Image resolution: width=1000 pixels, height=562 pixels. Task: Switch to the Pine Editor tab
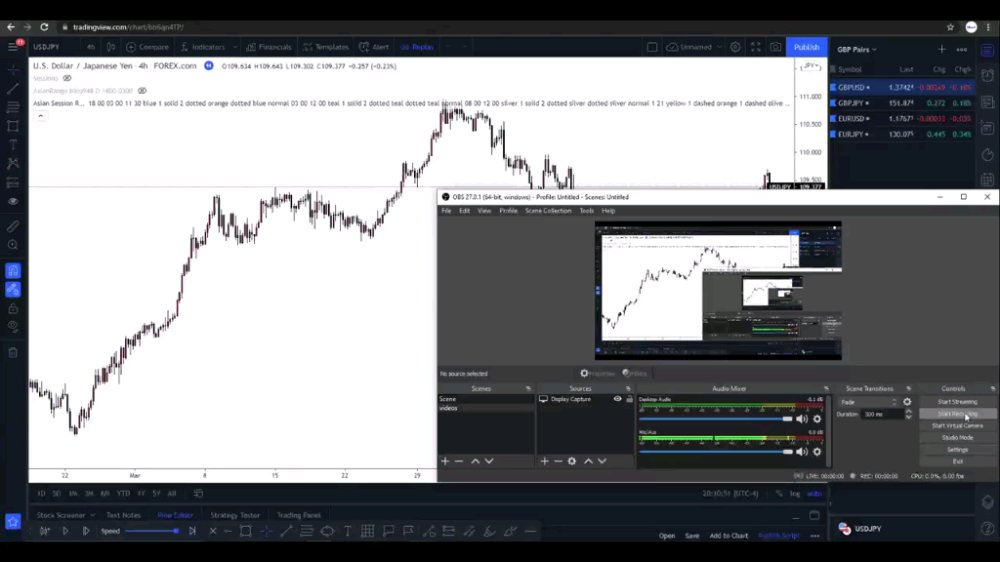click(175, 515)
